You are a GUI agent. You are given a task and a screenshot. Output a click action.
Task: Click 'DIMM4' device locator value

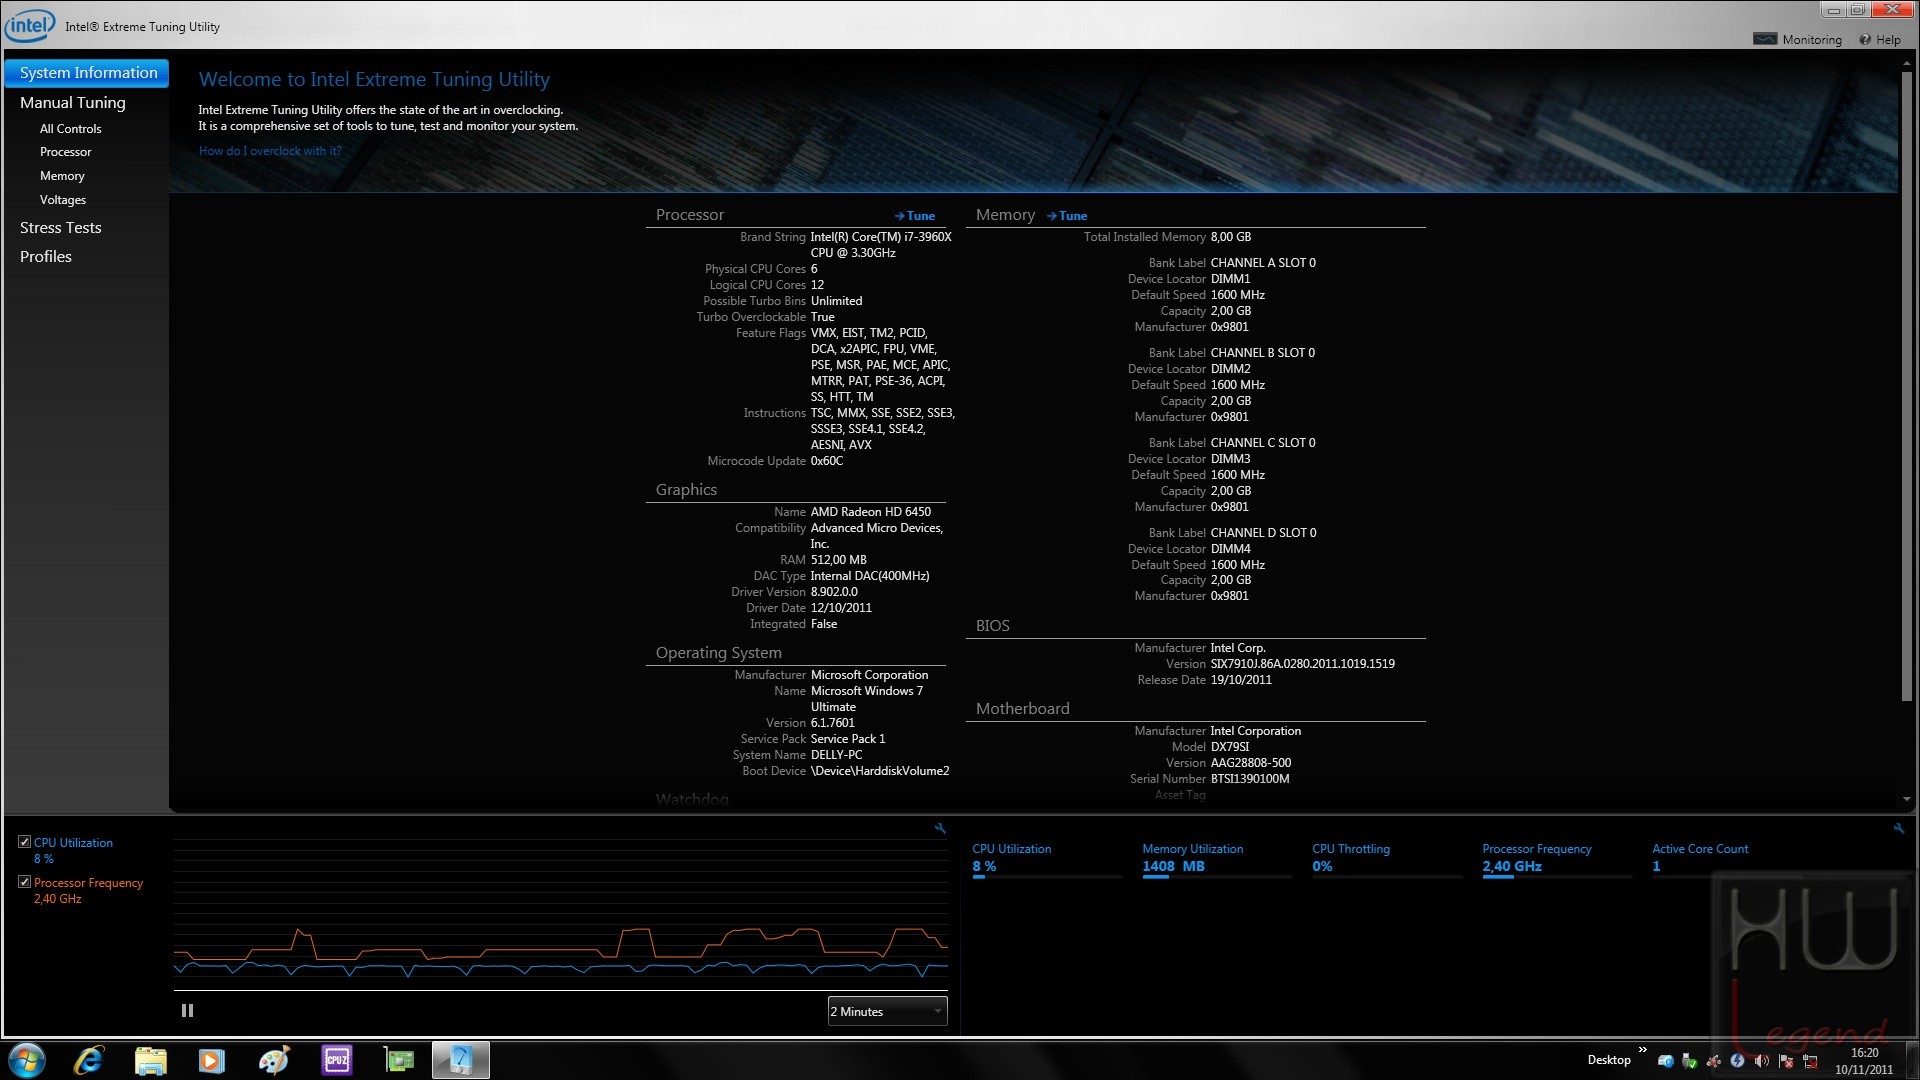pyautogui.click(x=1231, y=549)
